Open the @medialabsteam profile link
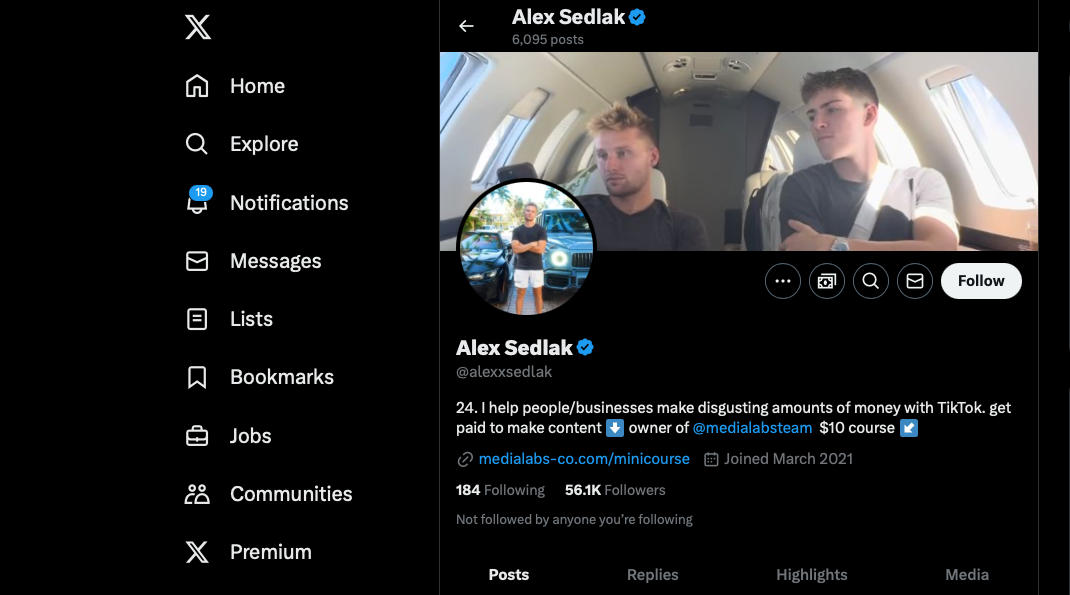1070x595 pixels. click(752, 428)
